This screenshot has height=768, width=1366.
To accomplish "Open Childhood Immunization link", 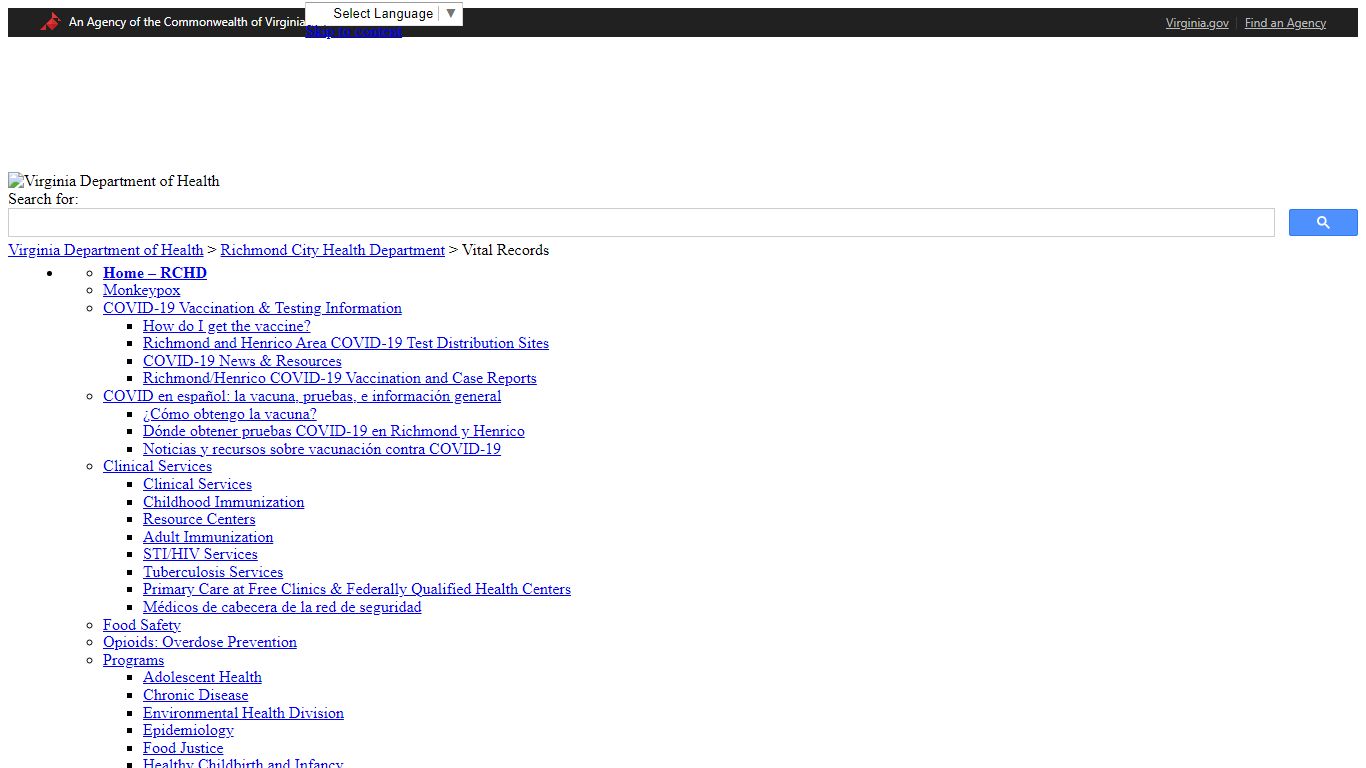I will [224, 502].
